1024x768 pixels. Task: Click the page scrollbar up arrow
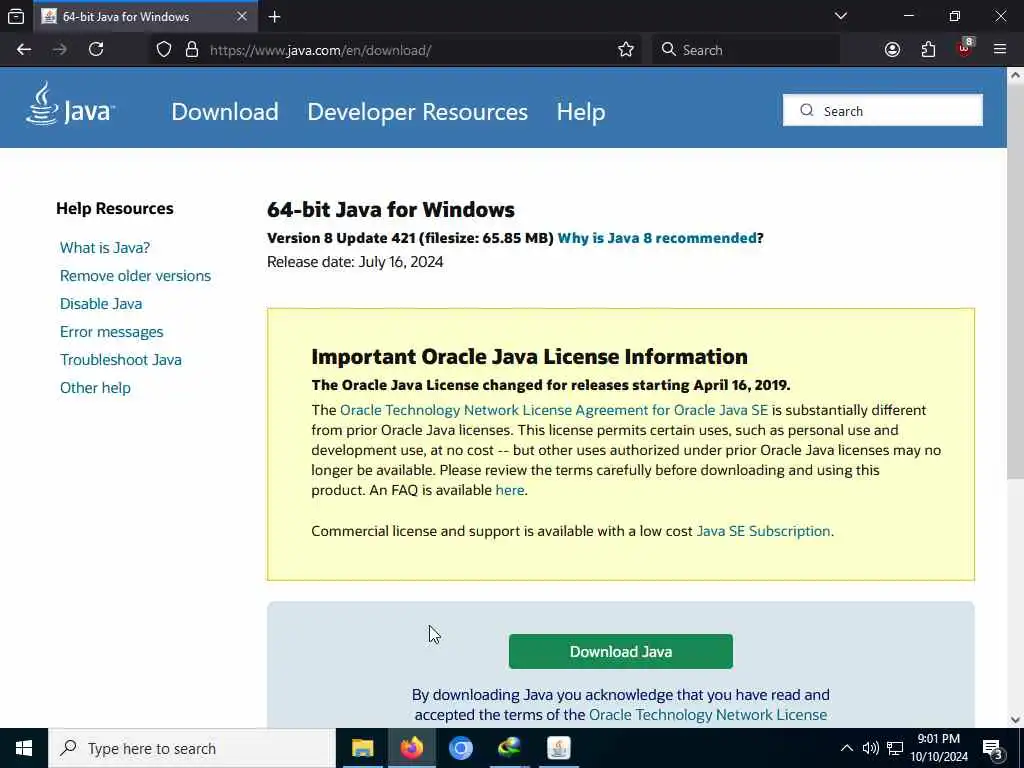coord(1015,75)
